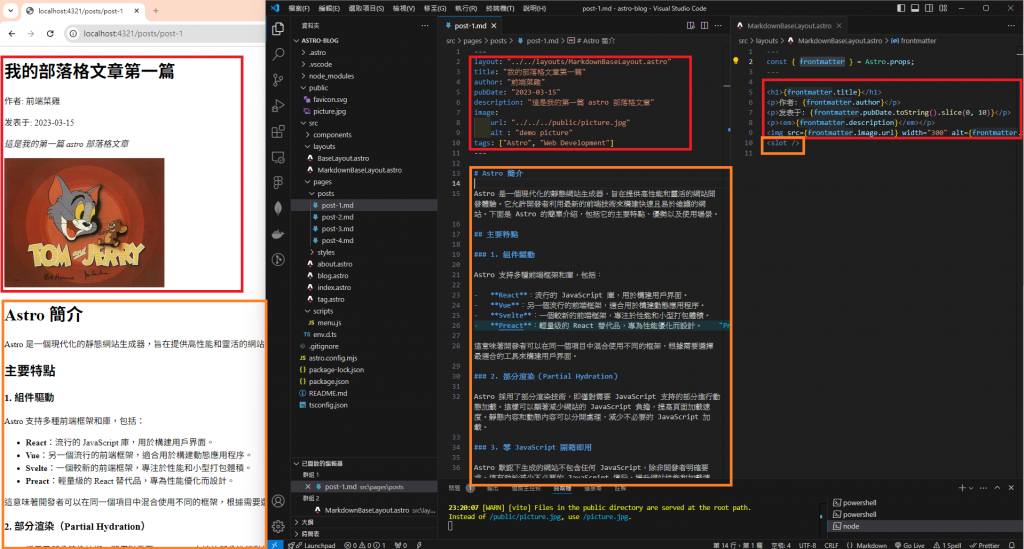Open more actions for the MarkdownBaseLayout editor group

pos(1011,25)
